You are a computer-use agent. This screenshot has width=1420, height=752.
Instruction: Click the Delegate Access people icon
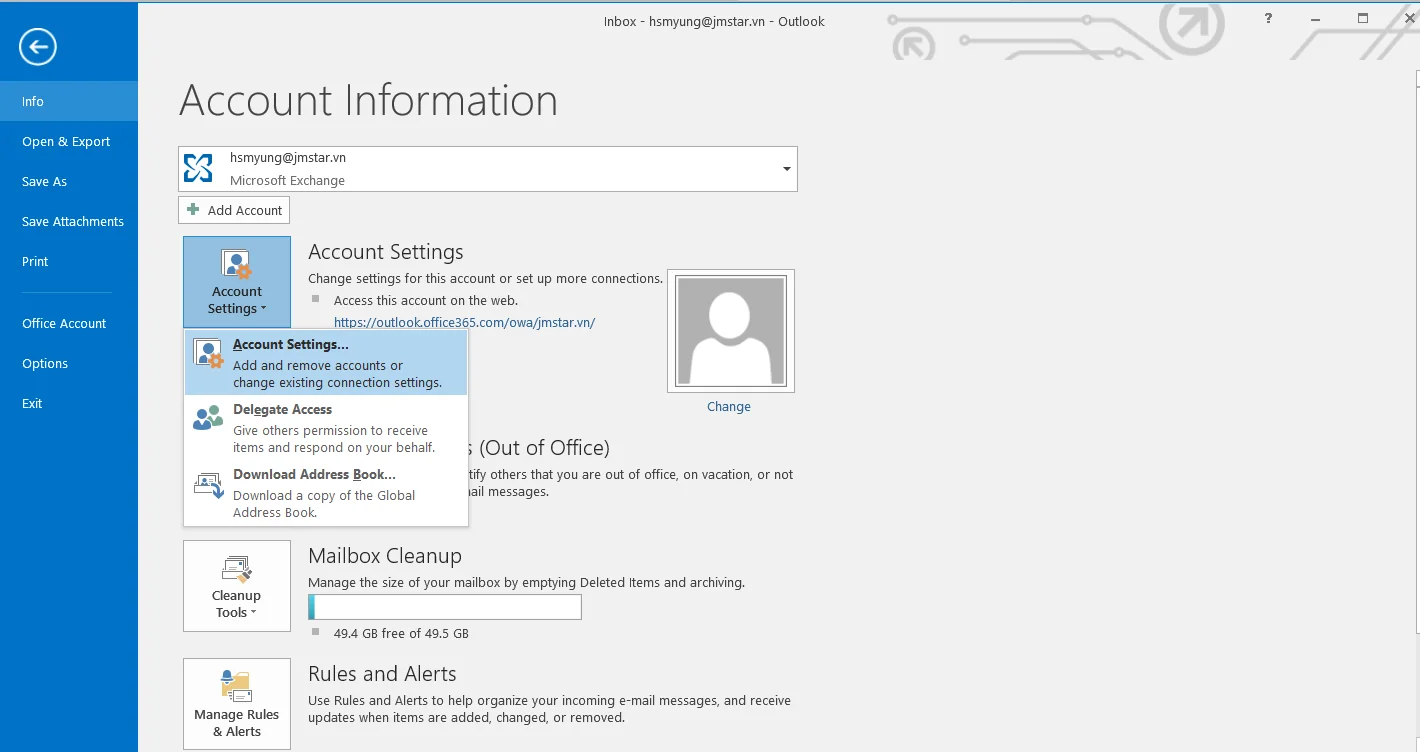(x=208, y=418)
